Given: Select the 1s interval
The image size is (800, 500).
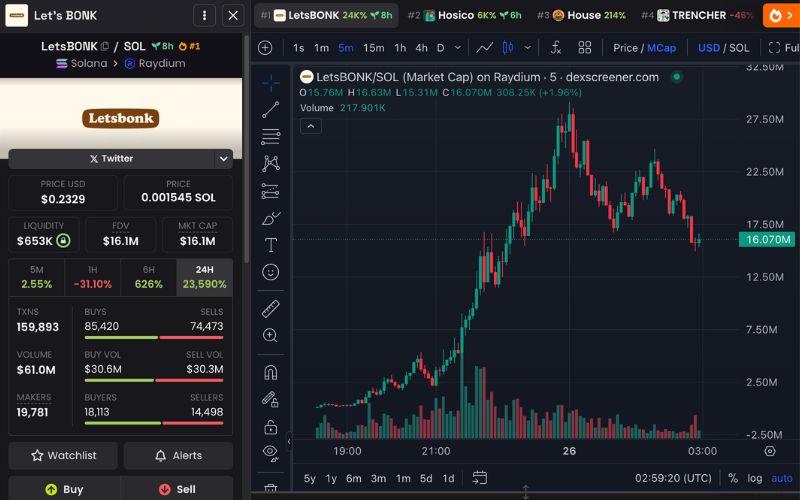Looking at the screenshot, I should click(x=298, y=48).
